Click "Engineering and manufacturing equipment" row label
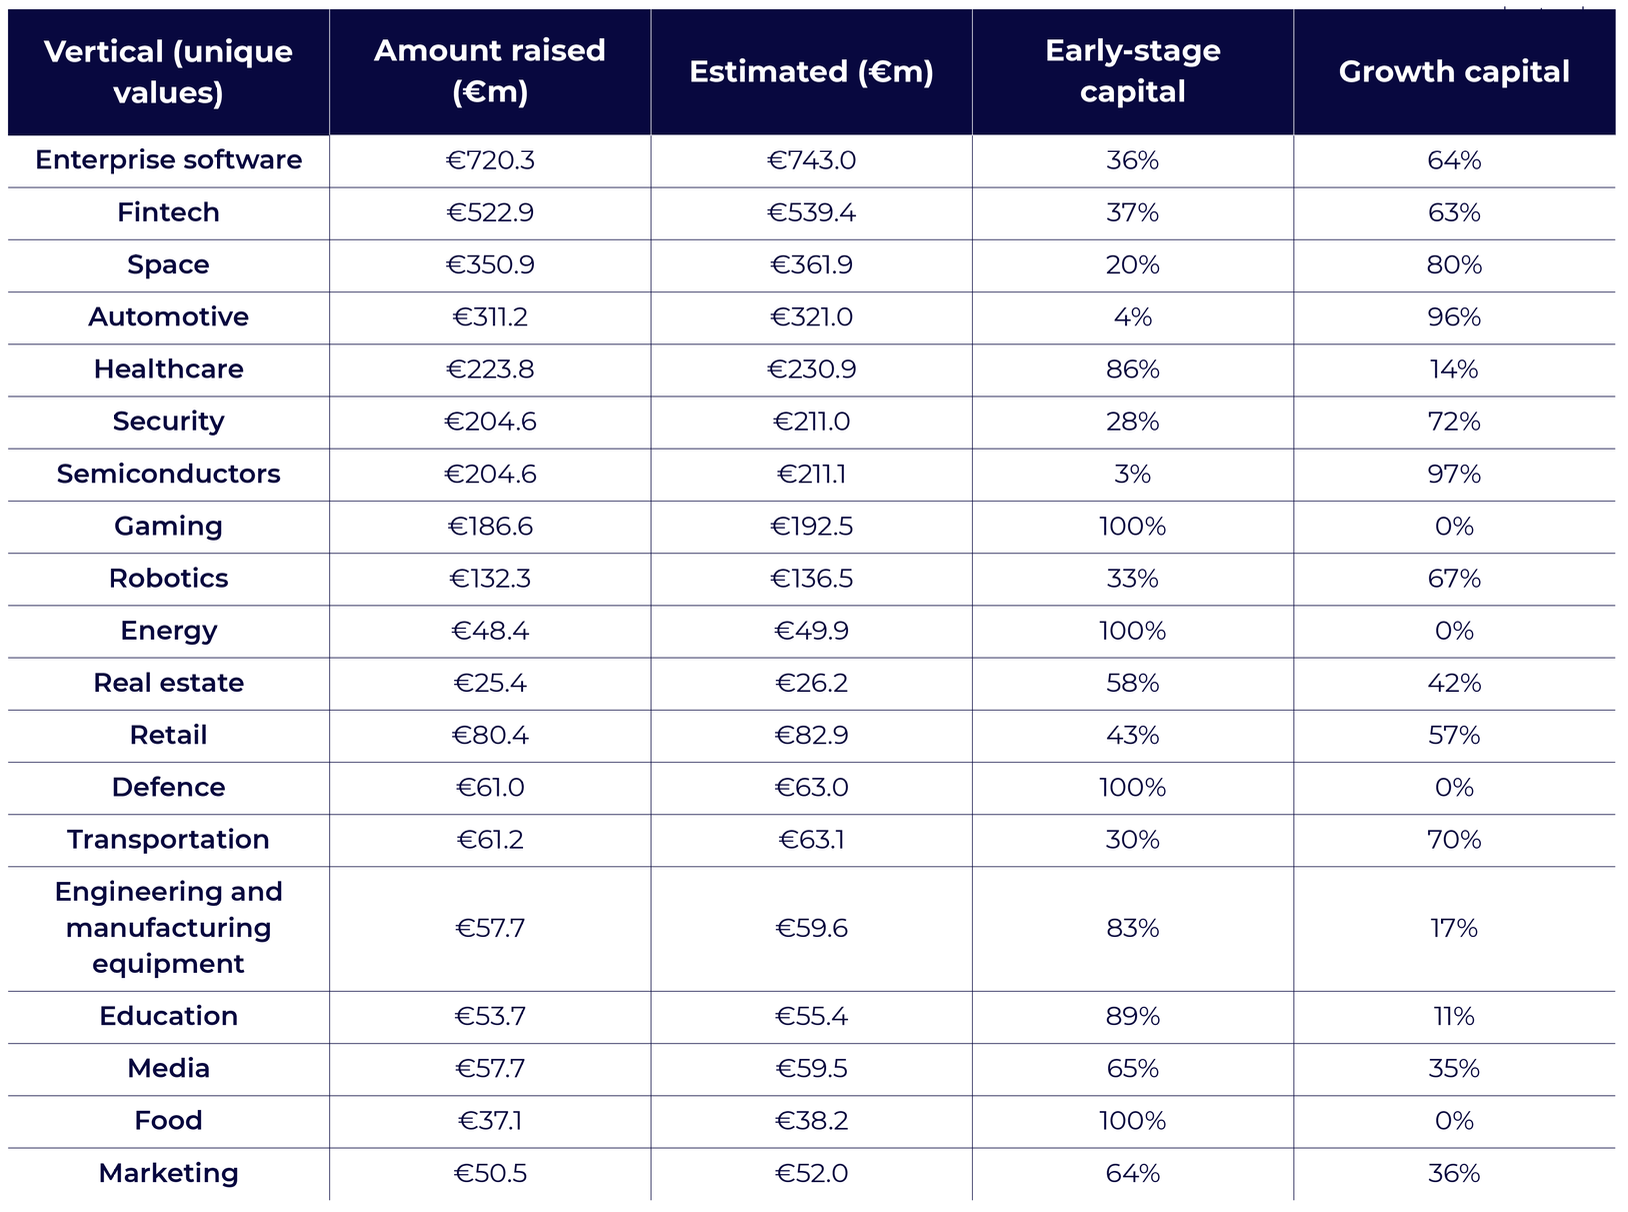Image resolution: width=1628 pixels, height=1212 pixels. point(168,928)
